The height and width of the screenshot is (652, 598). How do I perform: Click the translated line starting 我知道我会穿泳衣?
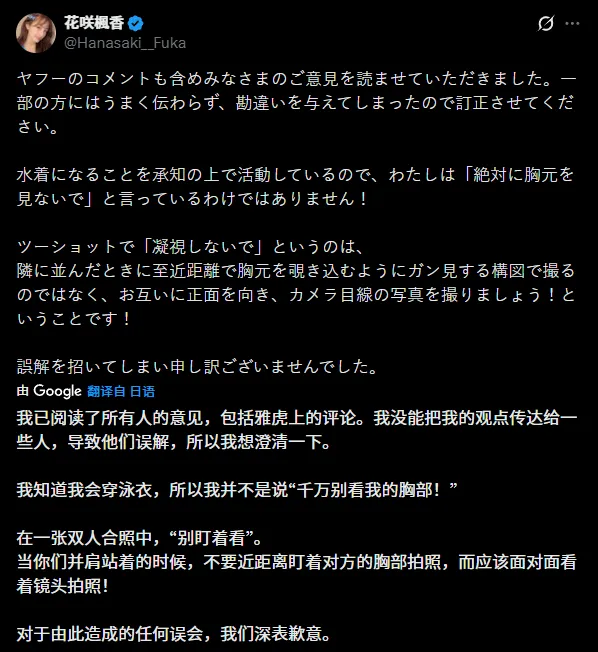(237, 490)
